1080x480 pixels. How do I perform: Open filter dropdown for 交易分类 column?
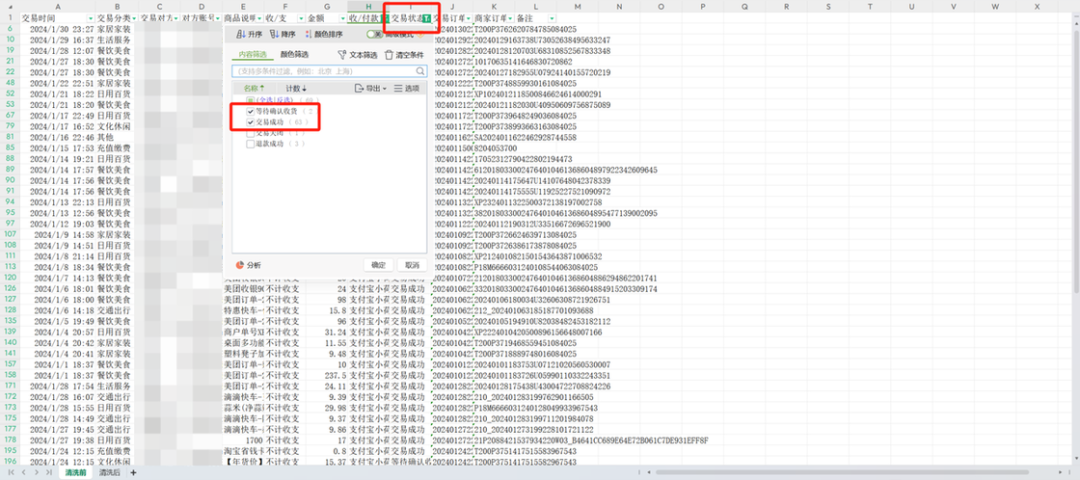[134, 17]
